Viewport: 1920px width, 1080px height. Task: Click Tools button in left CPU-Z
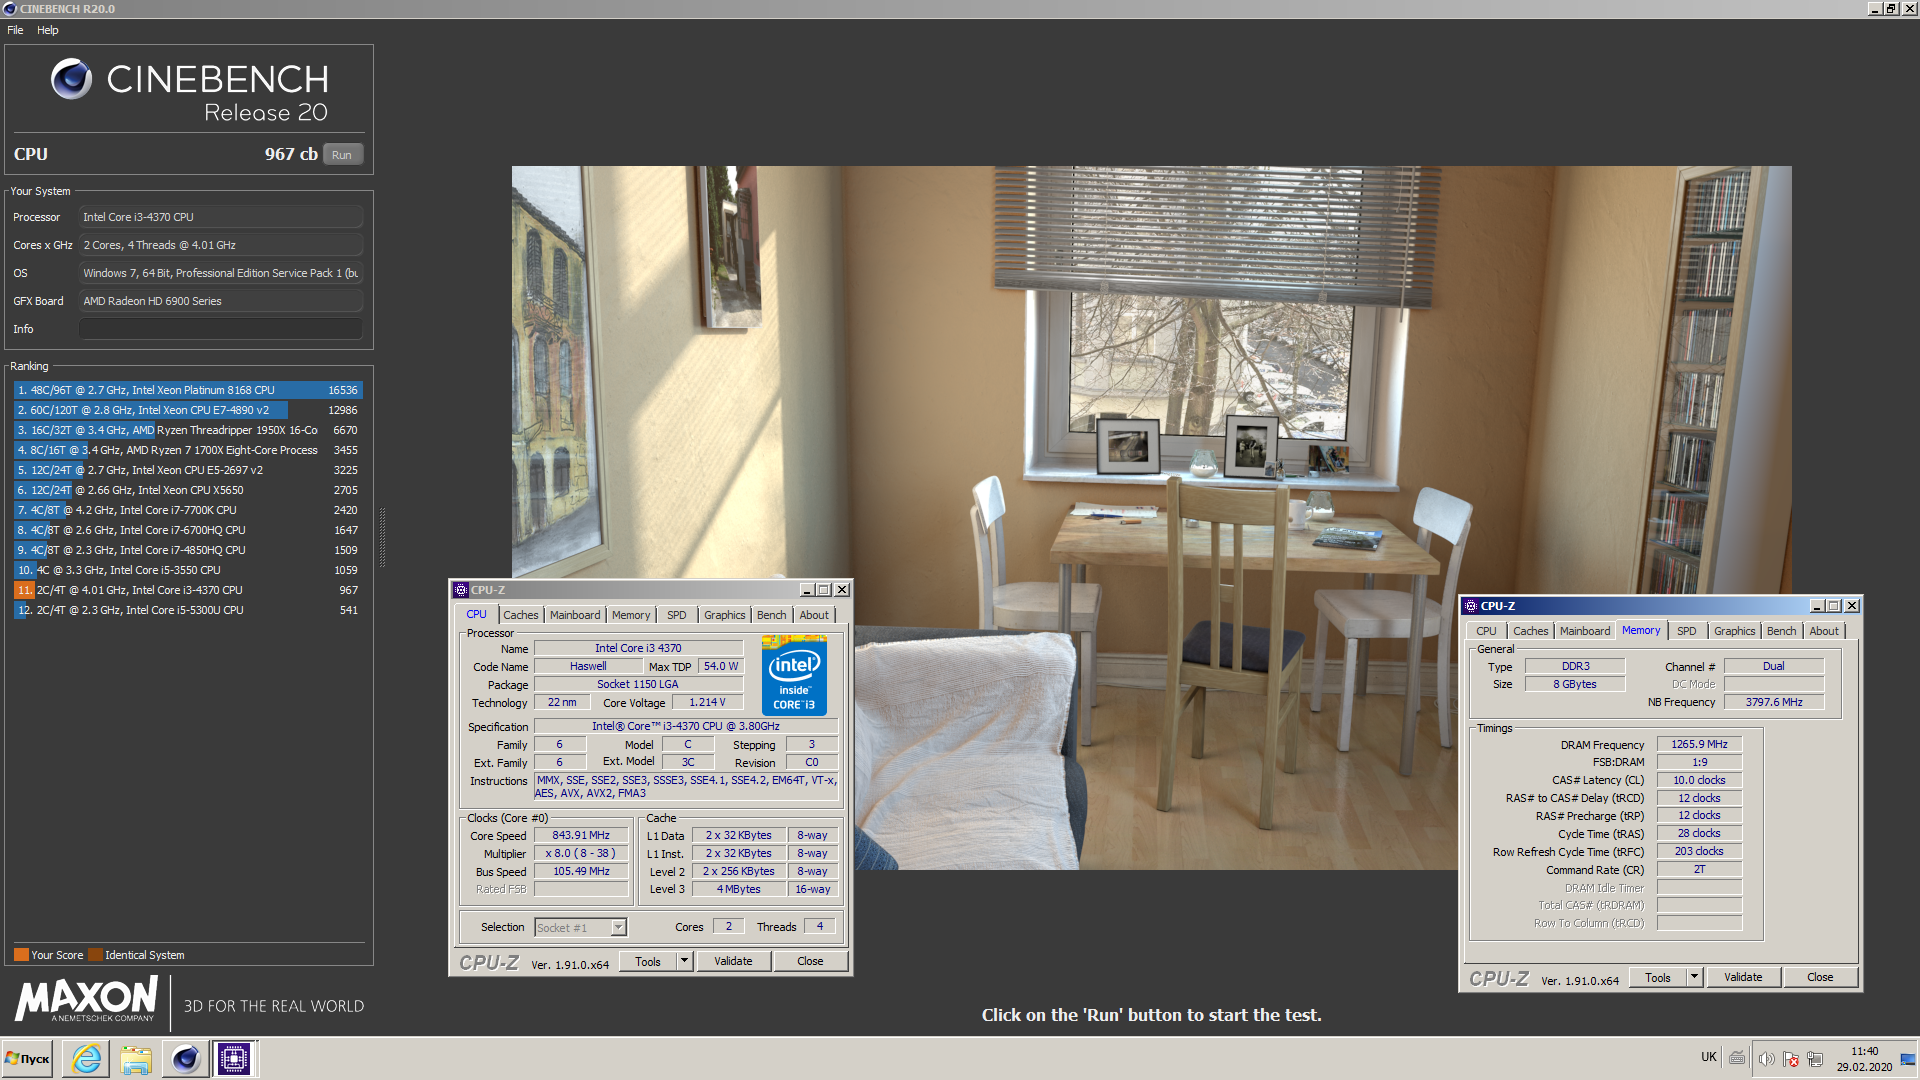point(648,961)
